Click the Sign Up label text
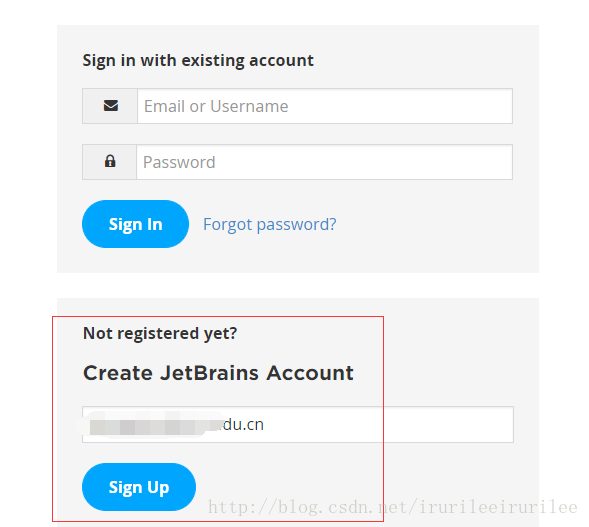The height and width of the screenshot is (527, 589). pos(139,488)
